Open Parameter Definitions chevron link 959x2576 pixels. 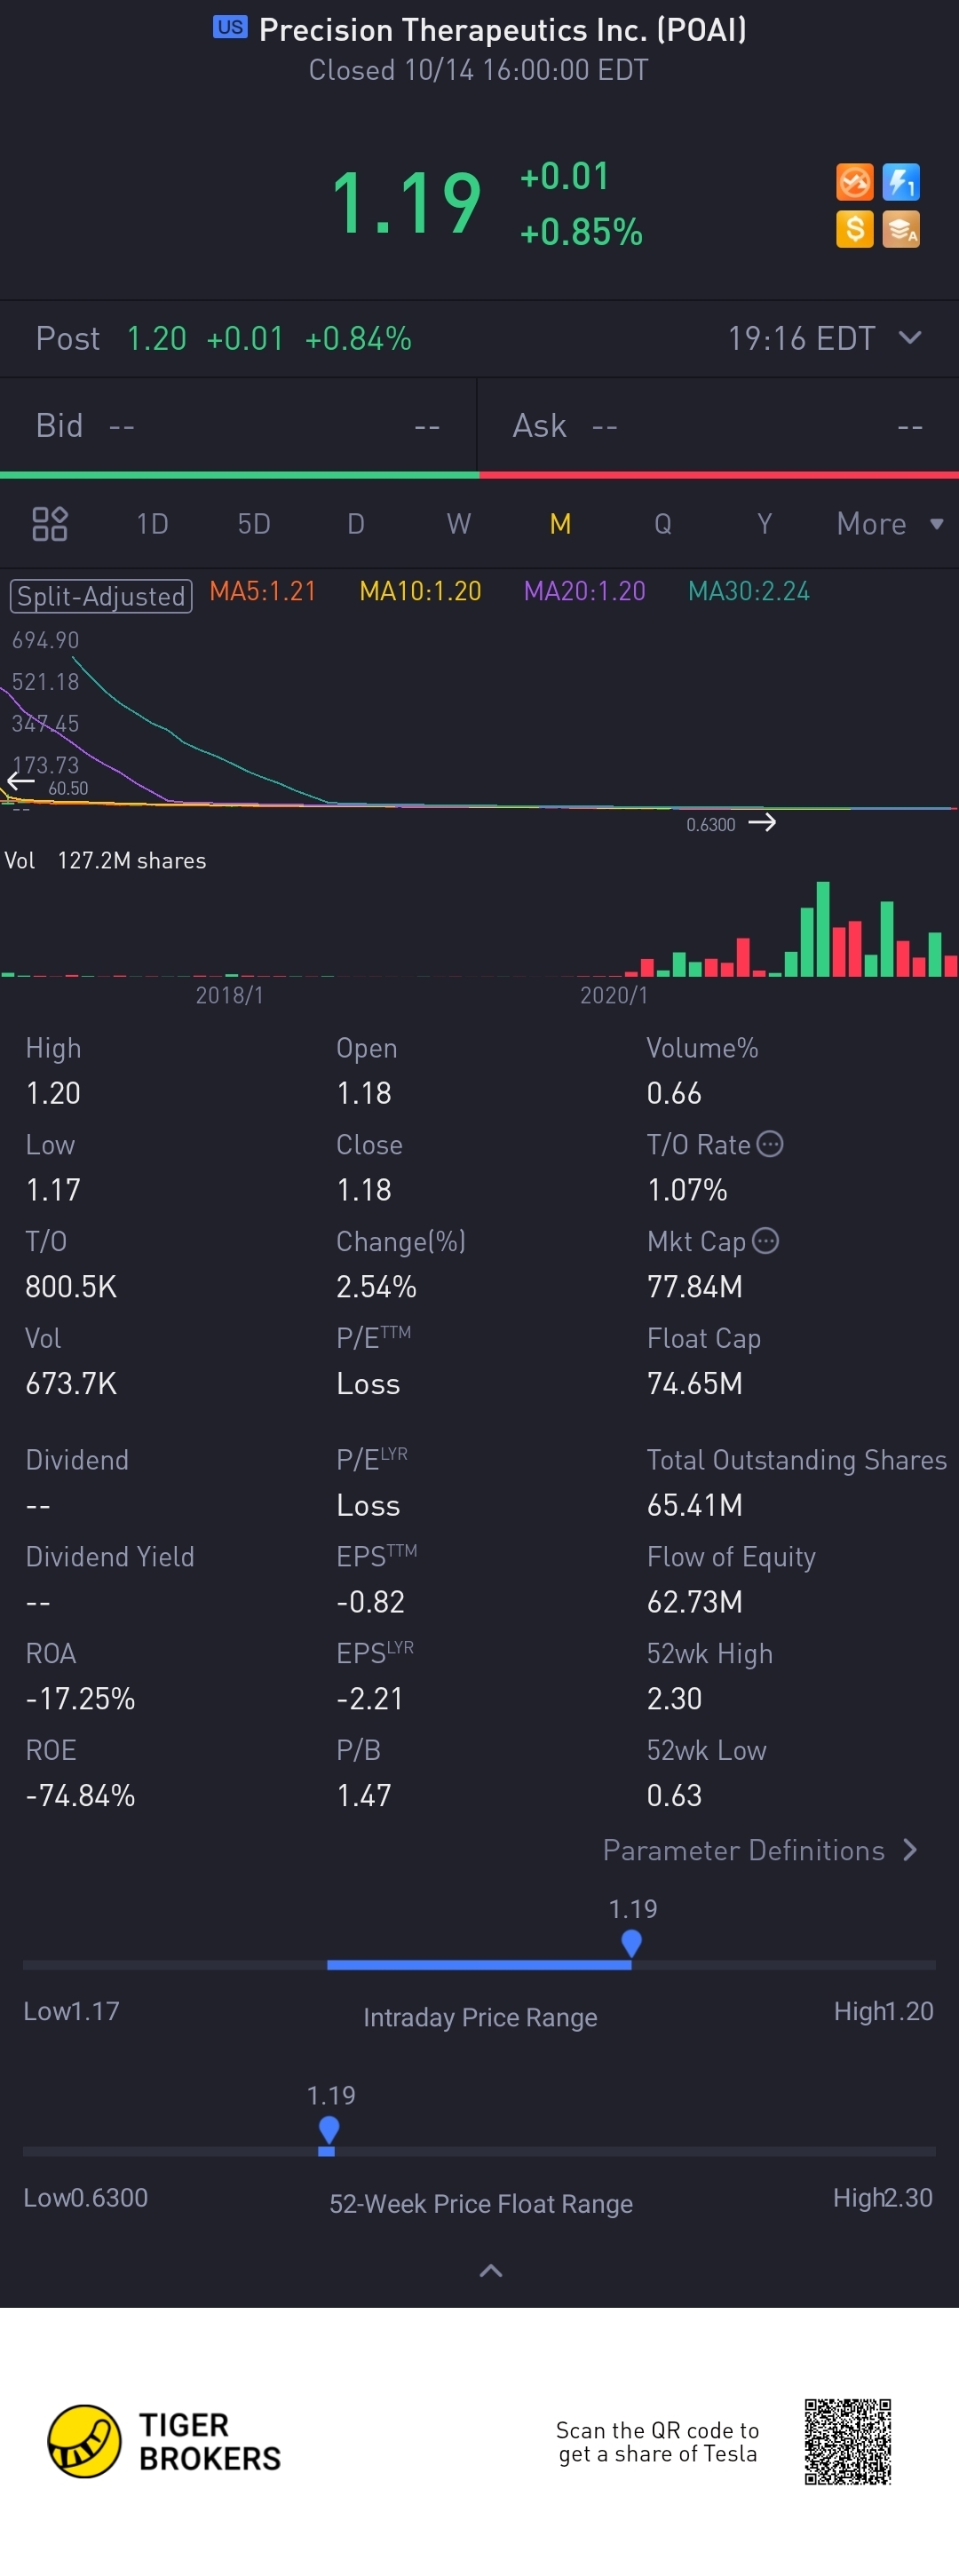(x=761, y=1850)
